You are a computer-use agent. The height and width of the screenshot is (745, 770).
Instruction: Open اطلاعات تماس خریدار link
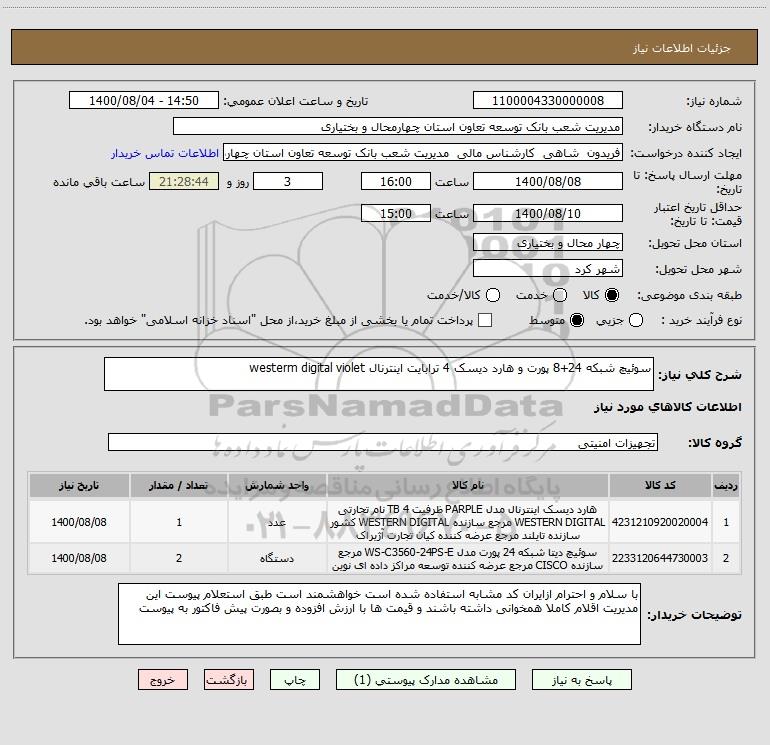pos(165,153)
